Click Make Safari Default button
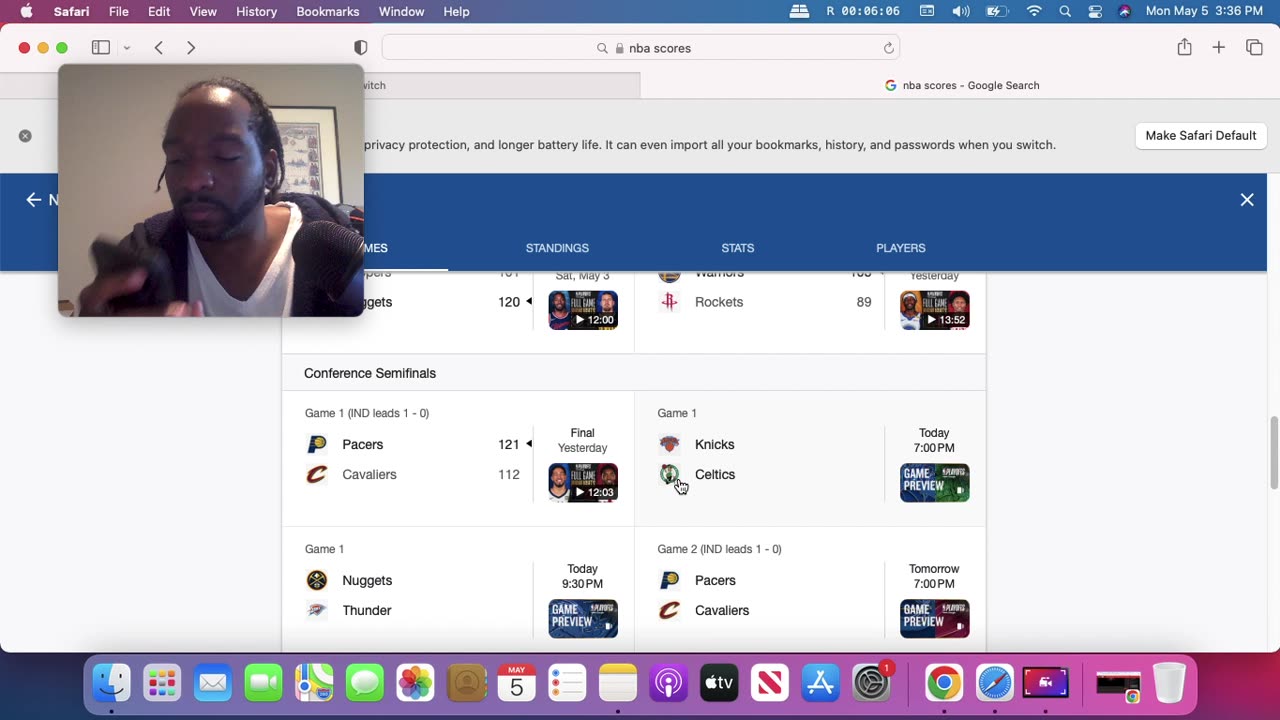The width and height of the screenshot is (1280, 720). [x=1200, y=136]
